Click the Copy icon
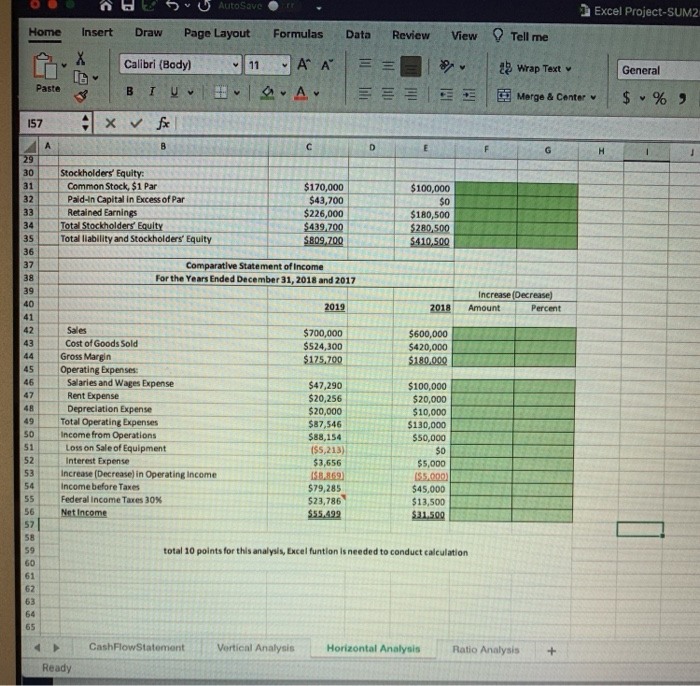Screen dimensions: 700x686 coord(81,78)
